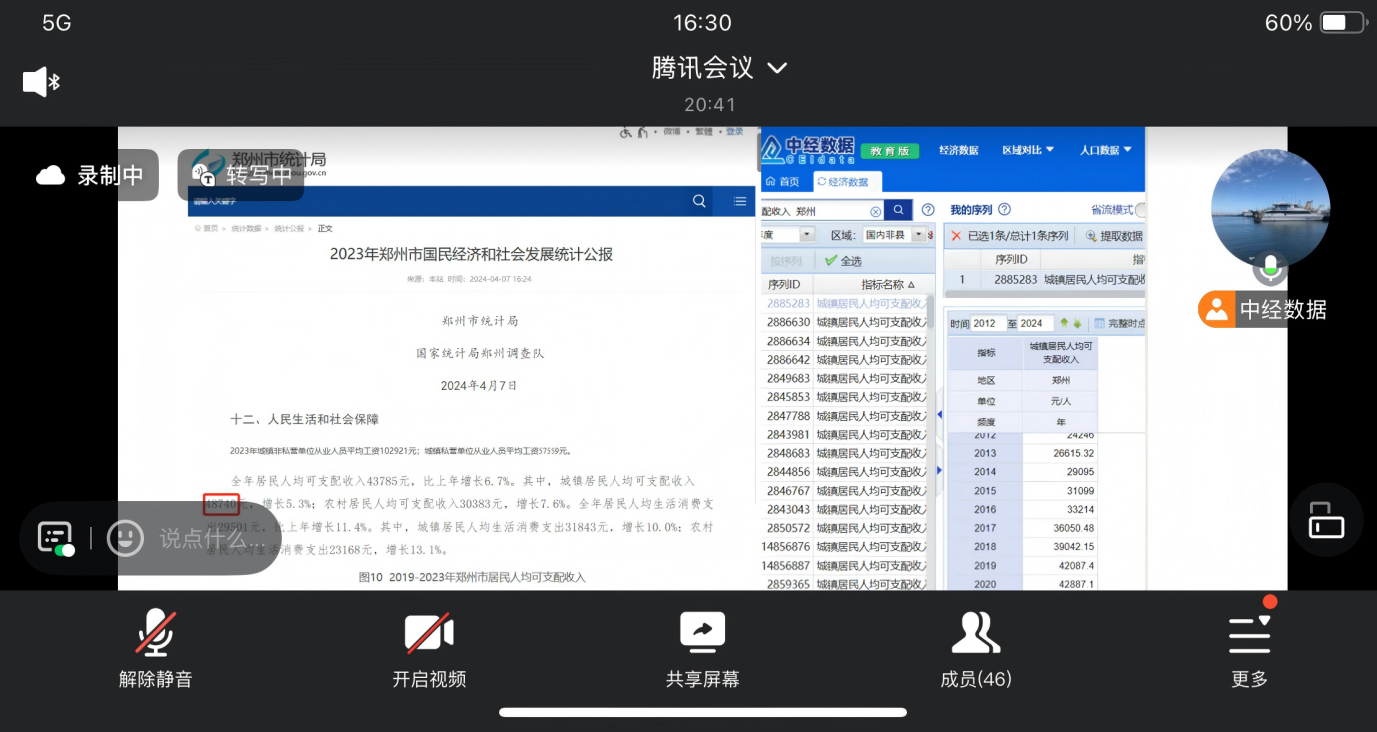Image resolution: width=1377 pixels, height=732 pixels.
Task: Tap the speaker audio output icon
Action: tap(41, 82)
